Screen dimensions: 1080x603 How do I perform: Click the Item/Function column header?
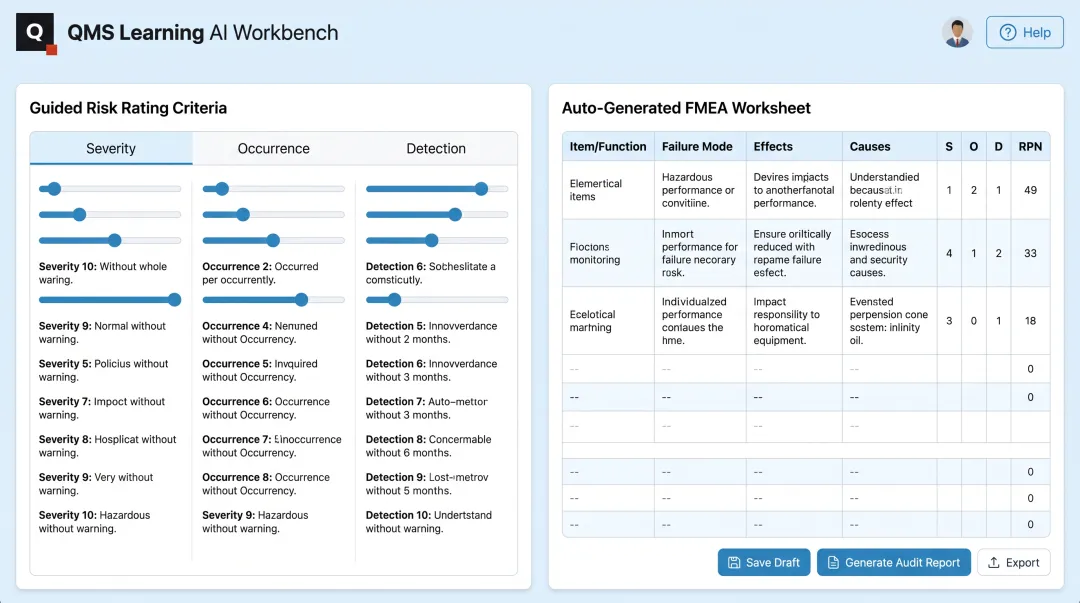[608, 147]
